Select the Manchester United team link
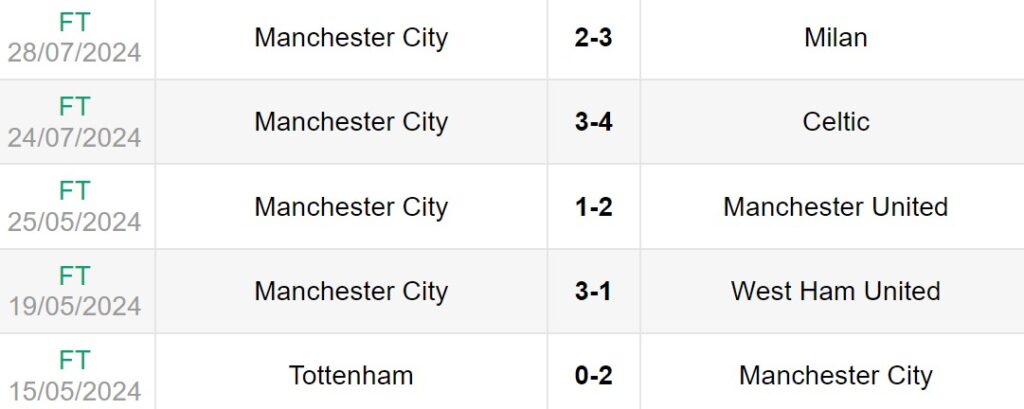Screen dimensions: 1024x409 click(x=835, y=207)
